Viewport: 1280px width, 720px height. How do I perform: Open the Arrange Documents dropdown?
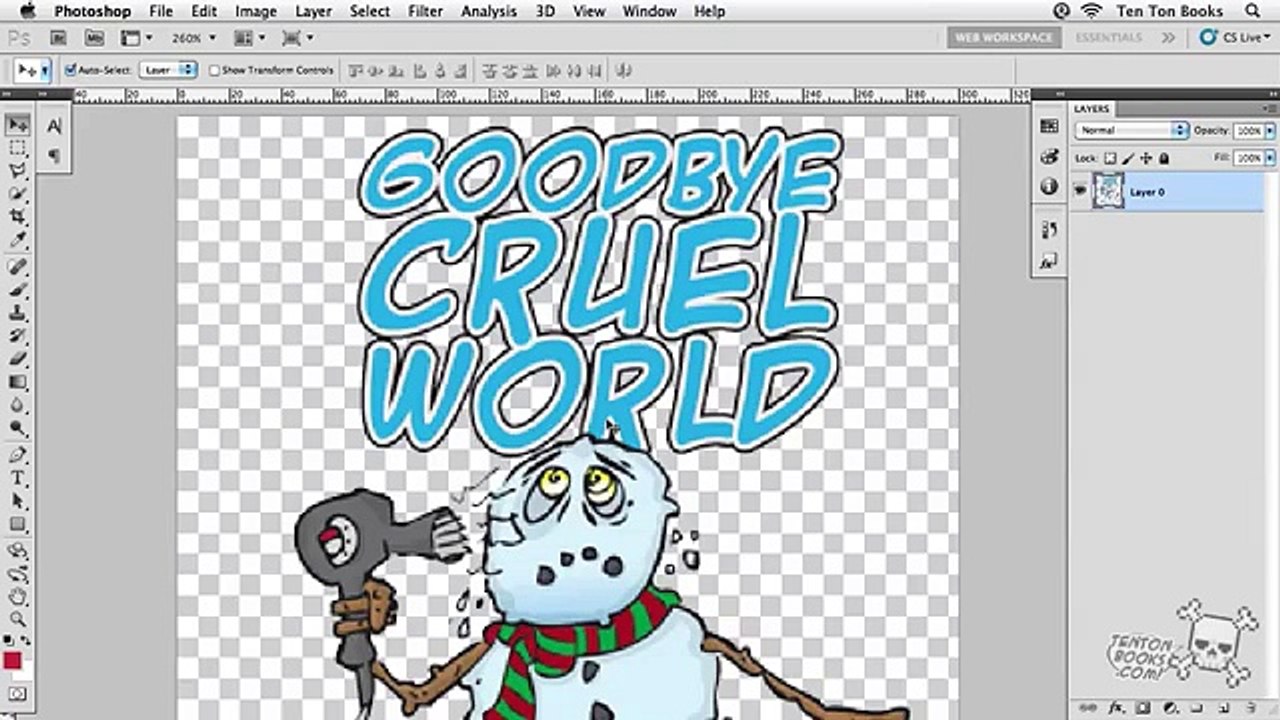pyautogui.click(x=248, y=38)
